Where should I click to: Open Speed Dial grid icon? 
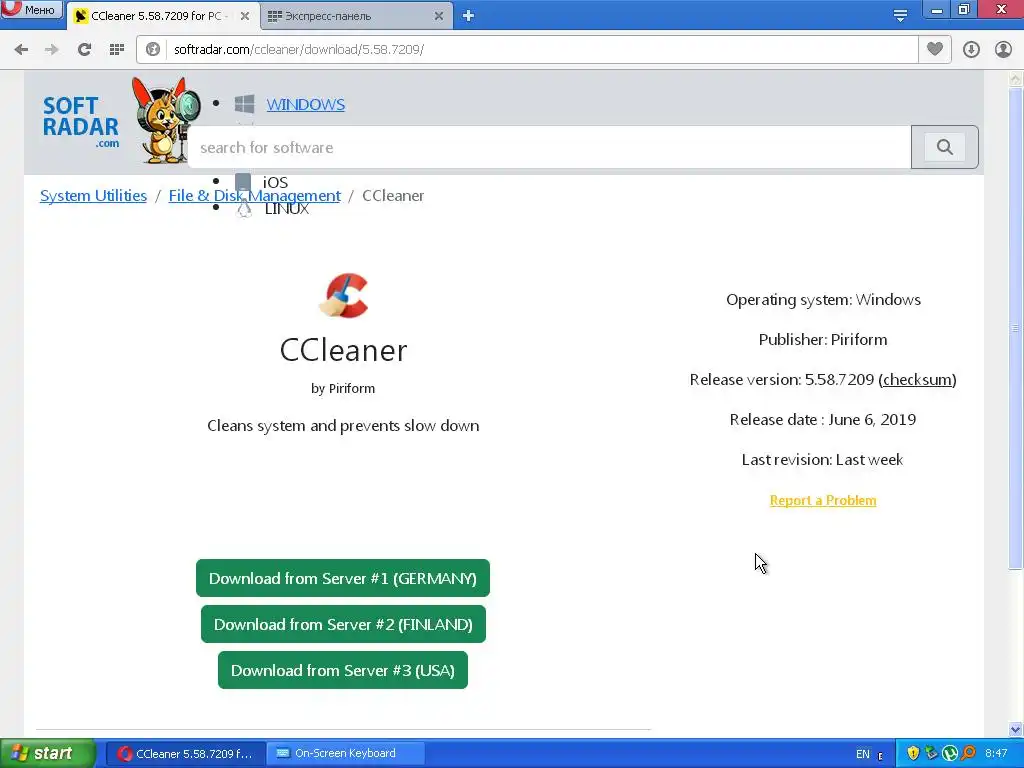(x=117, y=50)
